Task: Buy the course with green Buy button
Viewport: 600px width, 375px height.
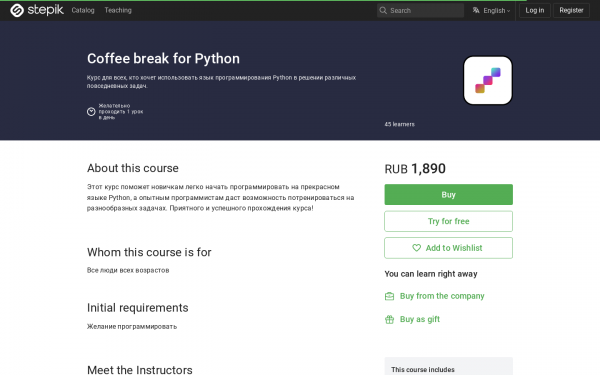Action: 448,194
